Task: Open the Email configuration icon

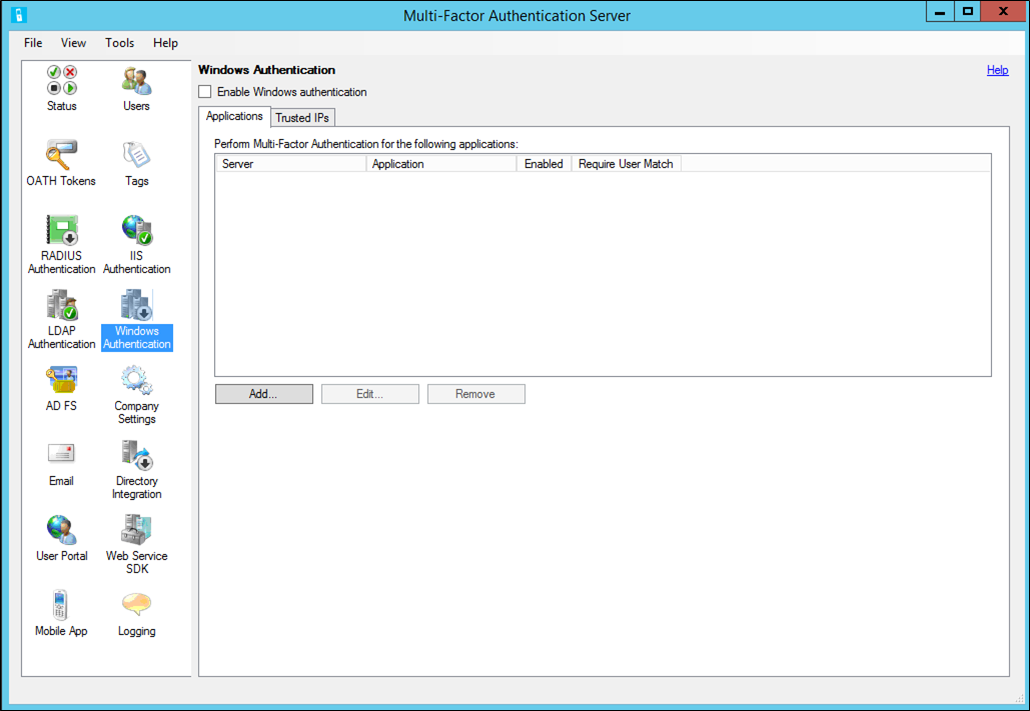Action: 61,455
